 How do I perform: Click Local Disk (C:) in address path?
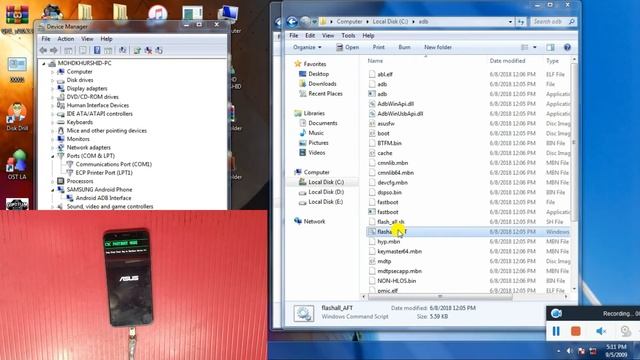pos(390,21)
